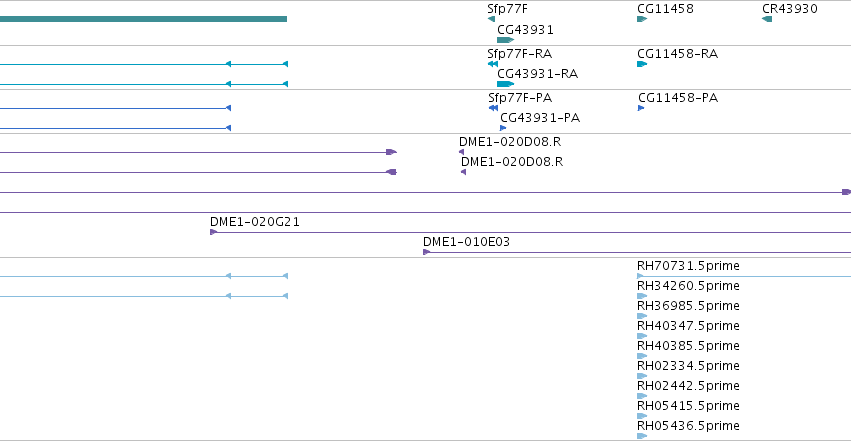Click the CG11458 gene arrow glyph
Screen dimensions: 851x441
(642, 19)
